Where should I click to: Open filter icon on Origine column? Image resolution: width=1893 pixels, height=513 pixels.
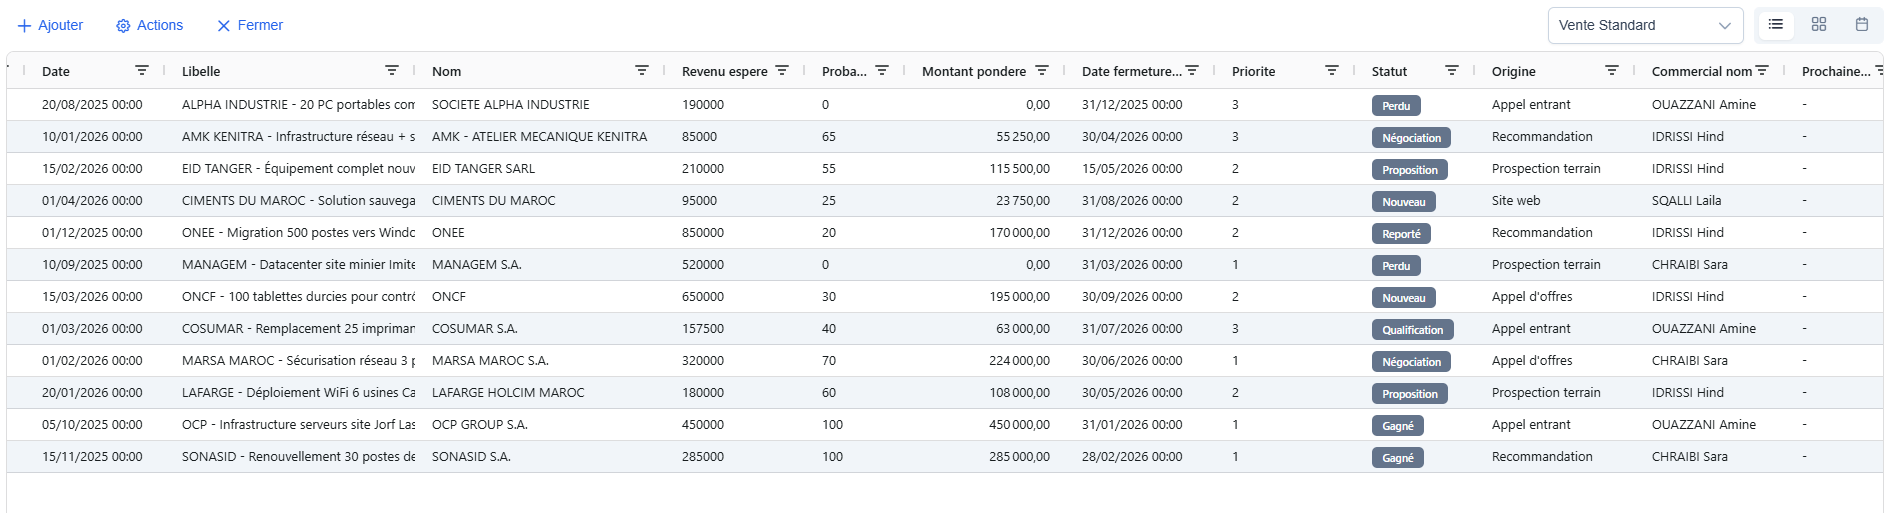[1612, 71]
